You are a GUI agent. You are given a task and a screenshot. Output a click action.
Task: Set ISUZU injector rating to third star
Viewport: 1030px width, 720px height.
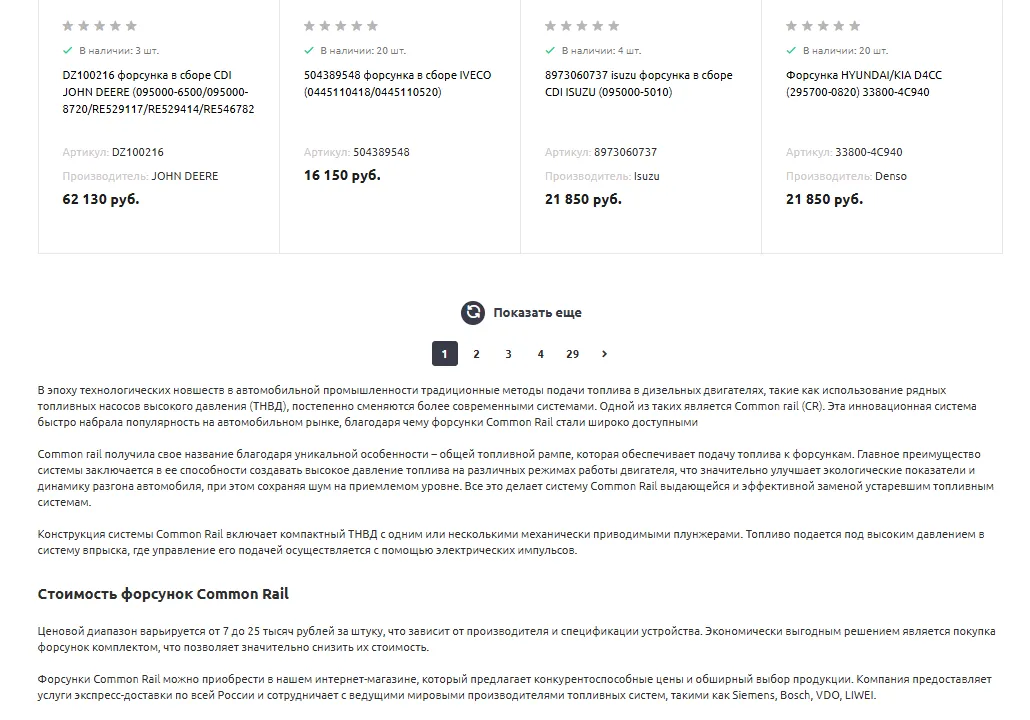582,26
